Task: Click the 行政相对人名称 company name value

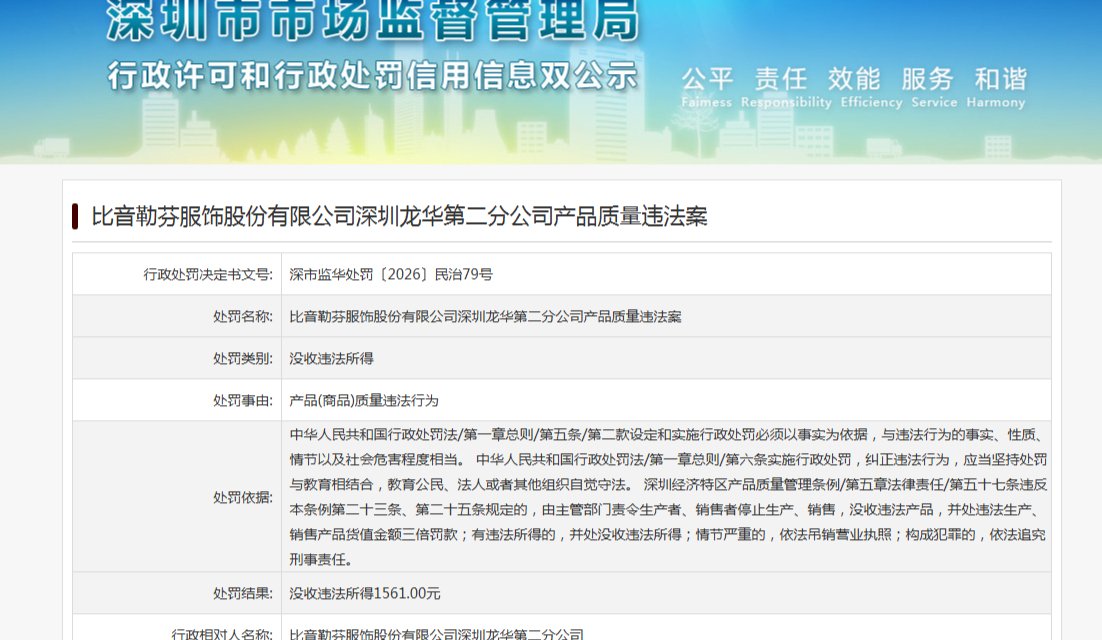Action: point(436,634)
